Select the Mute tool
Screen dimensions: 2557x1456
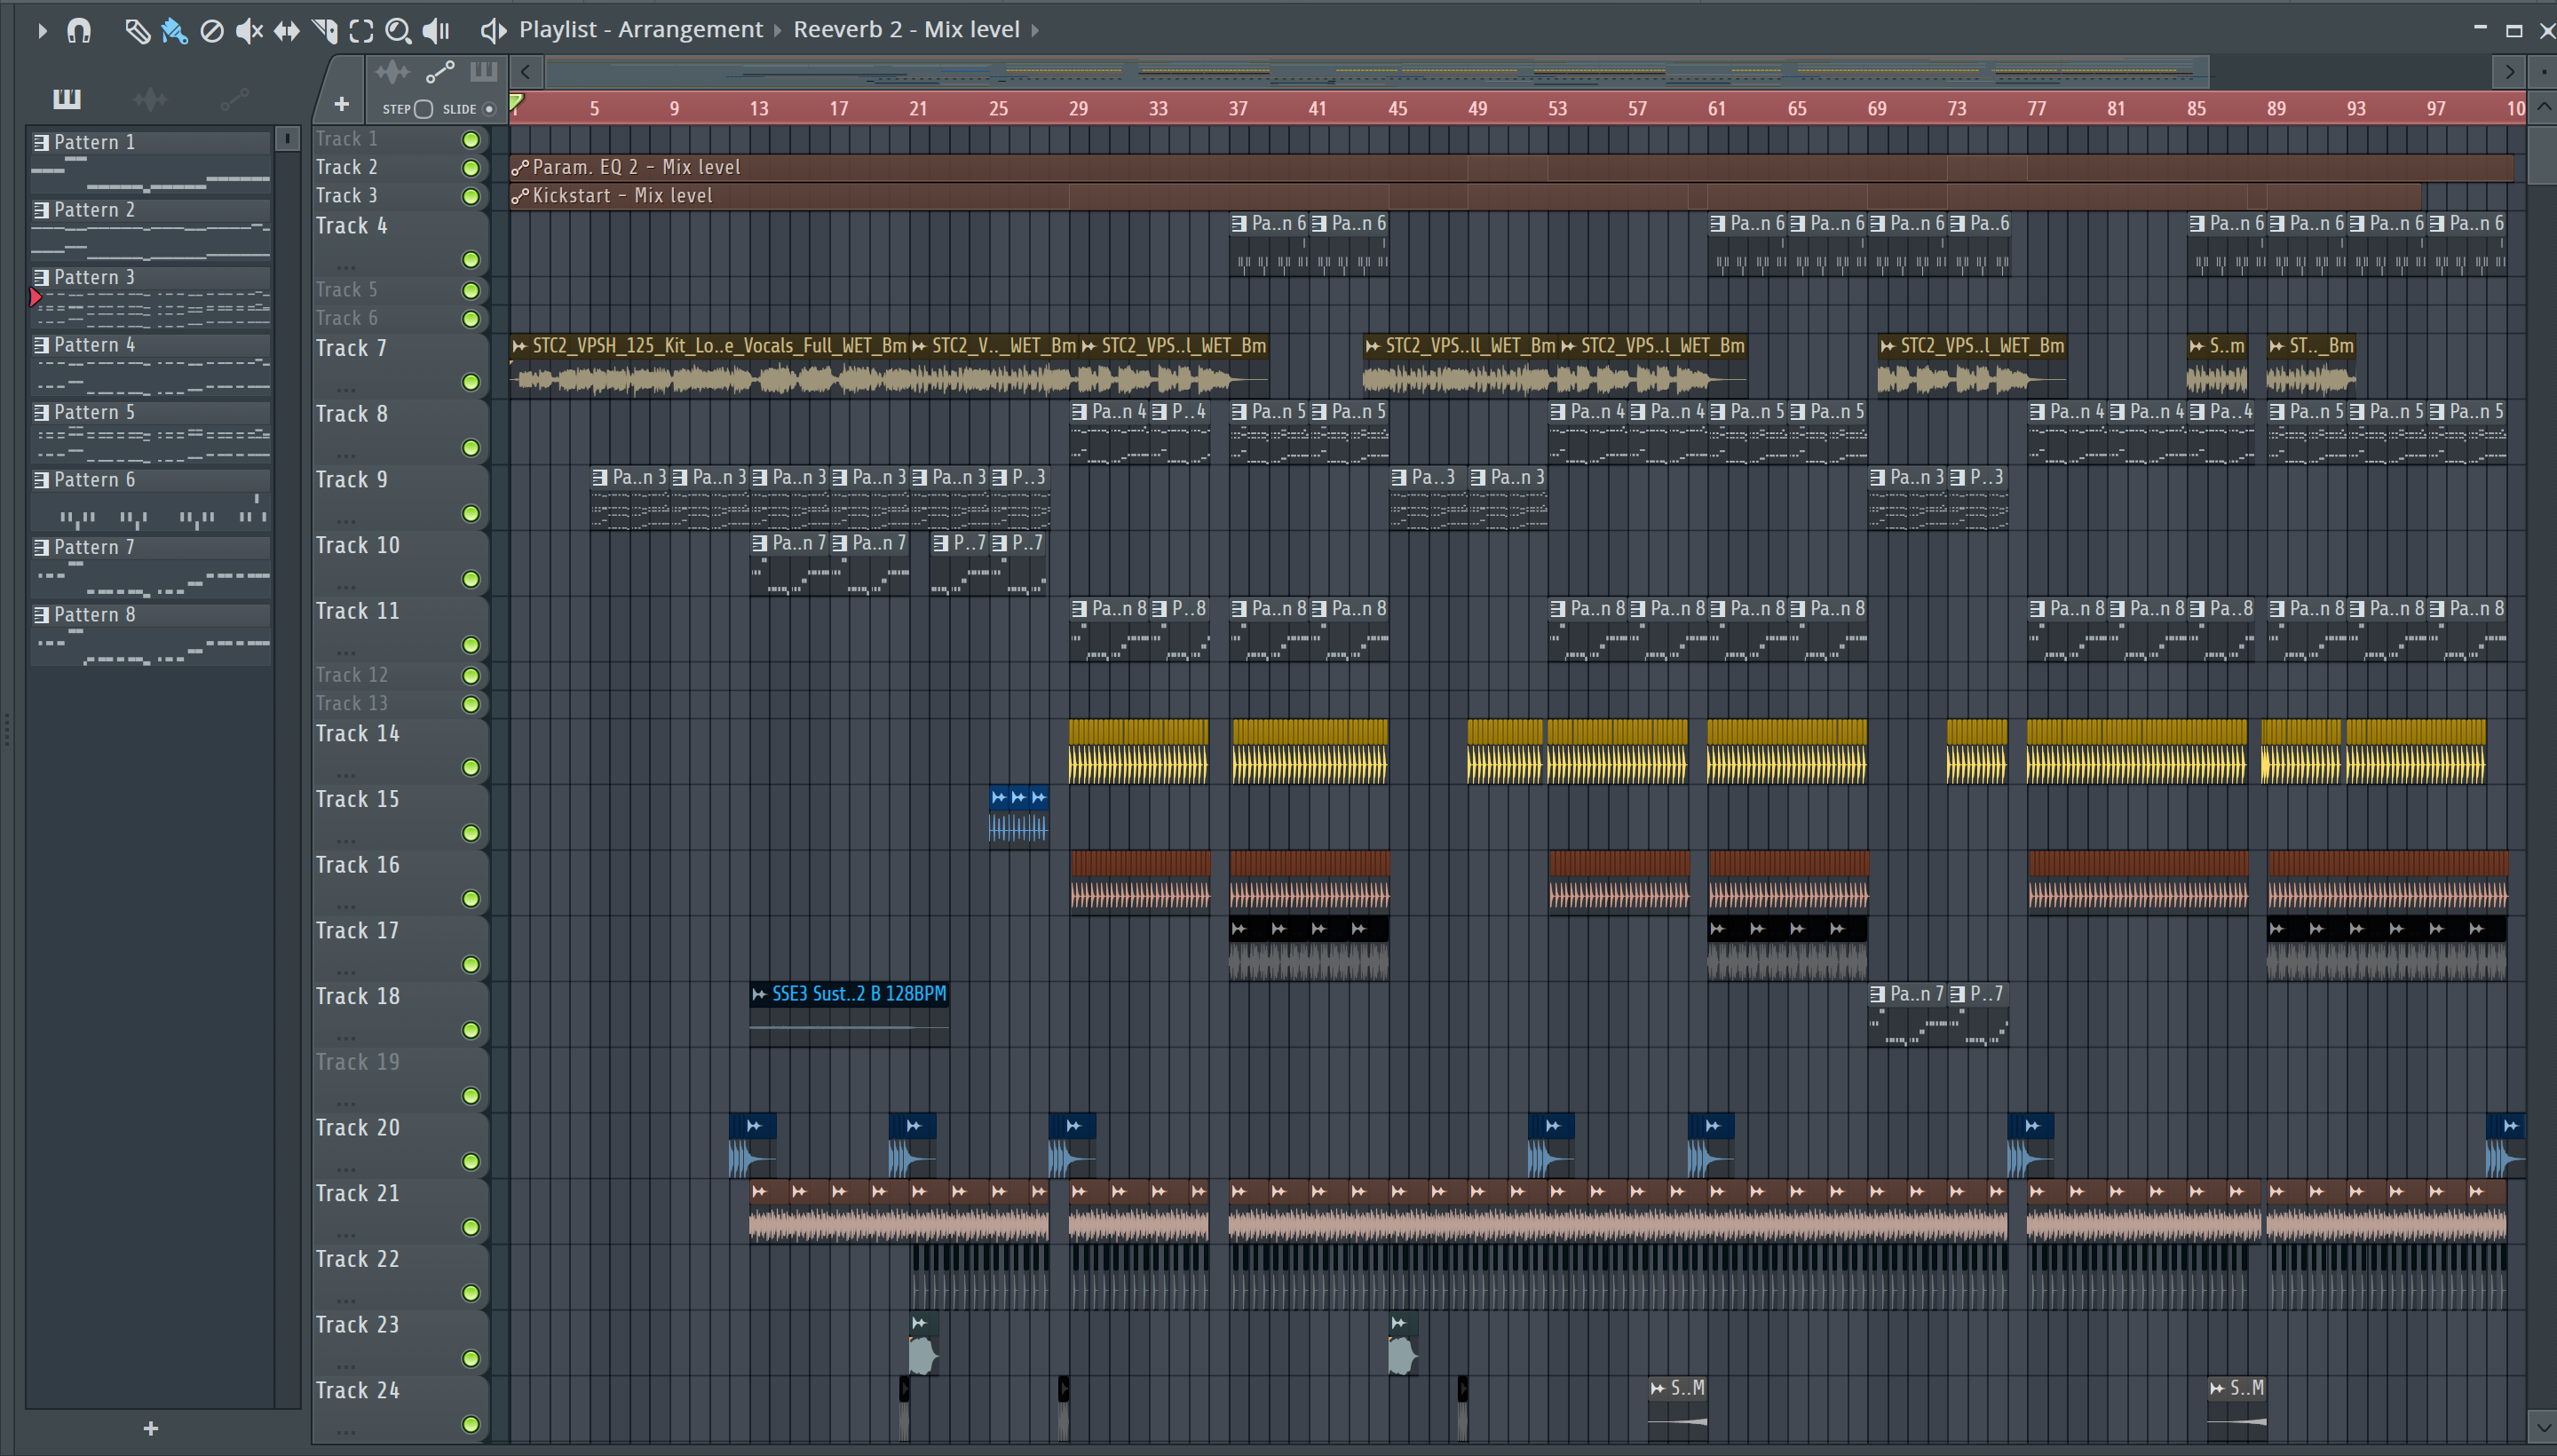249,31
